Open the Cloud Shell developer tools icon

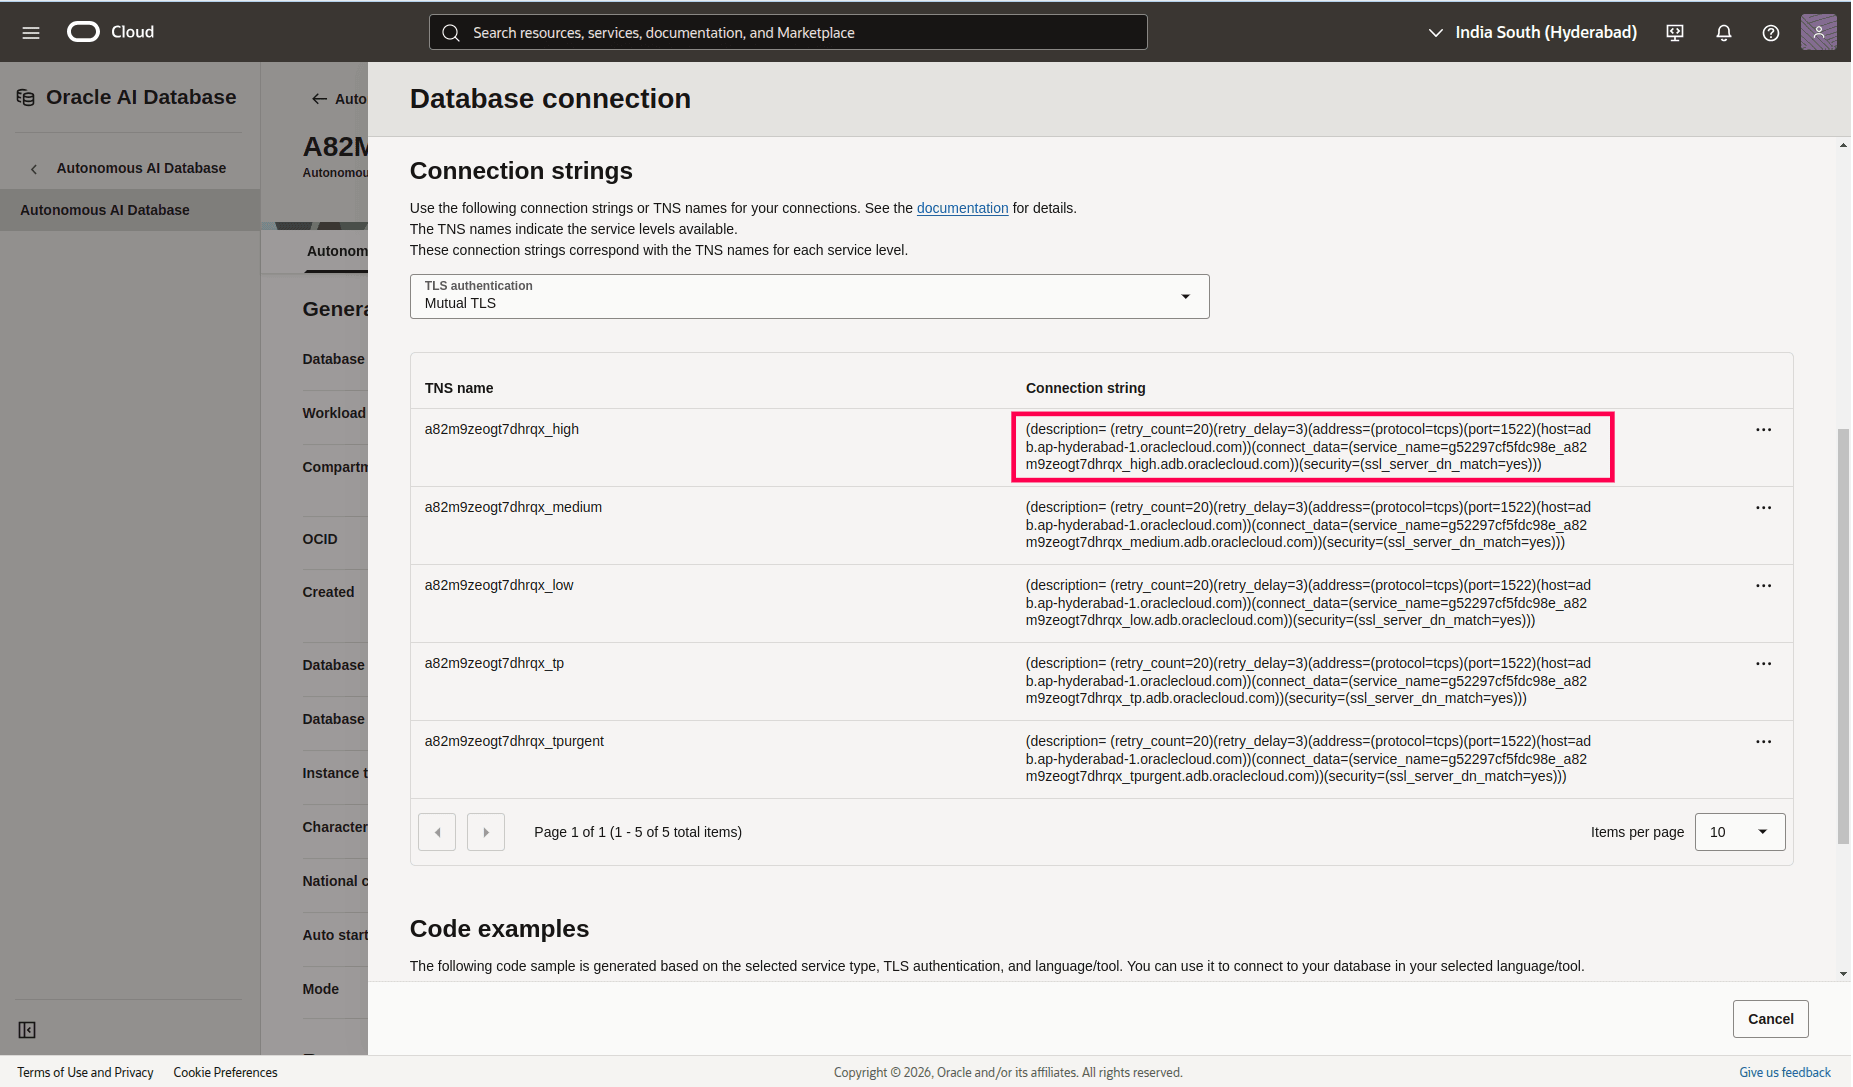(1675, 33)
